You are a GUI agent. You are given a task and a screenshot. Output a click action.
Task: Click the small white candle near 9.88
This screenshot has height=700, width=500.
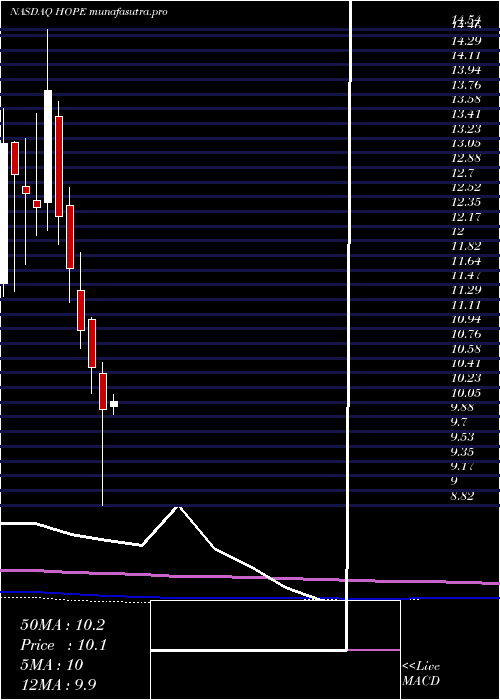point(114,404)
